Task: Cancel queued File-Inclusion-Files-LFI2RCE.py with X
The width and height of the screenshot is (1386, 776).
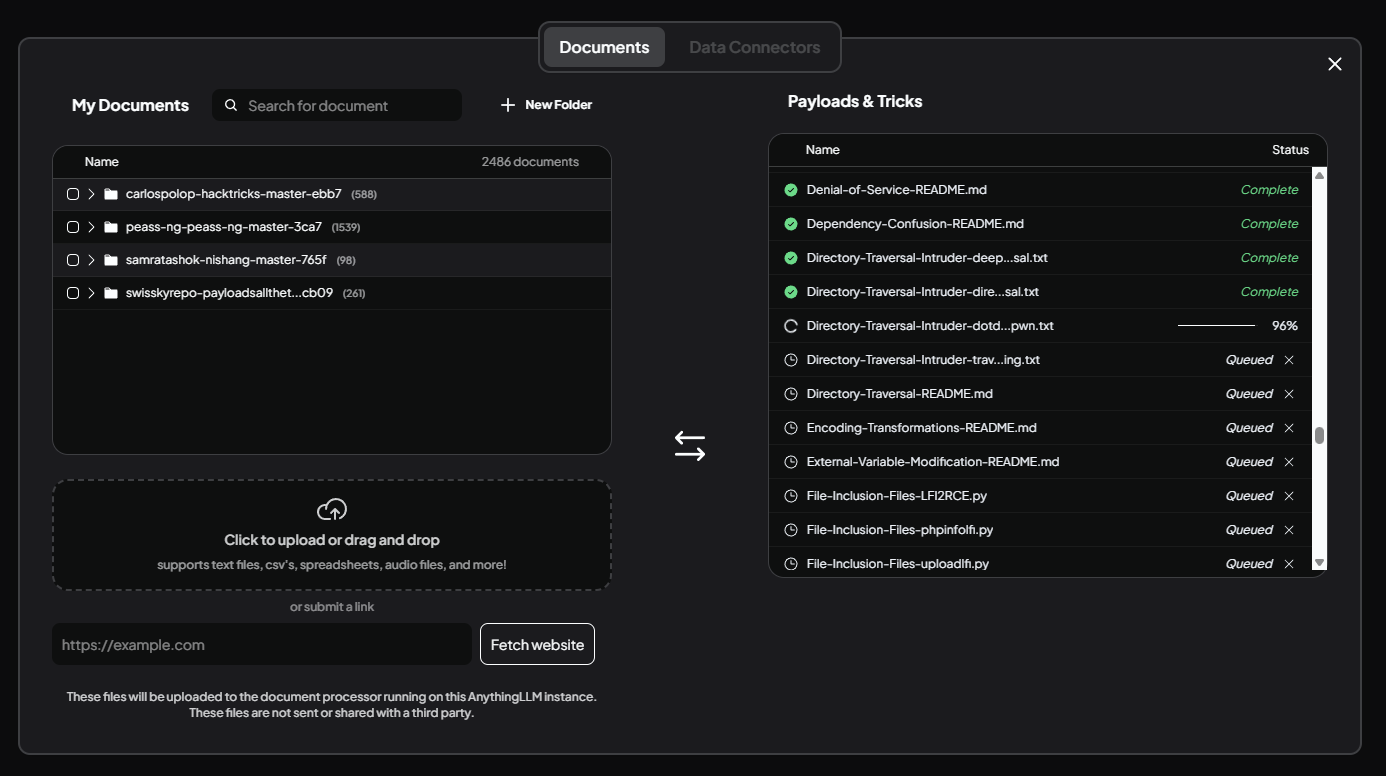Action: point(1289,496)
